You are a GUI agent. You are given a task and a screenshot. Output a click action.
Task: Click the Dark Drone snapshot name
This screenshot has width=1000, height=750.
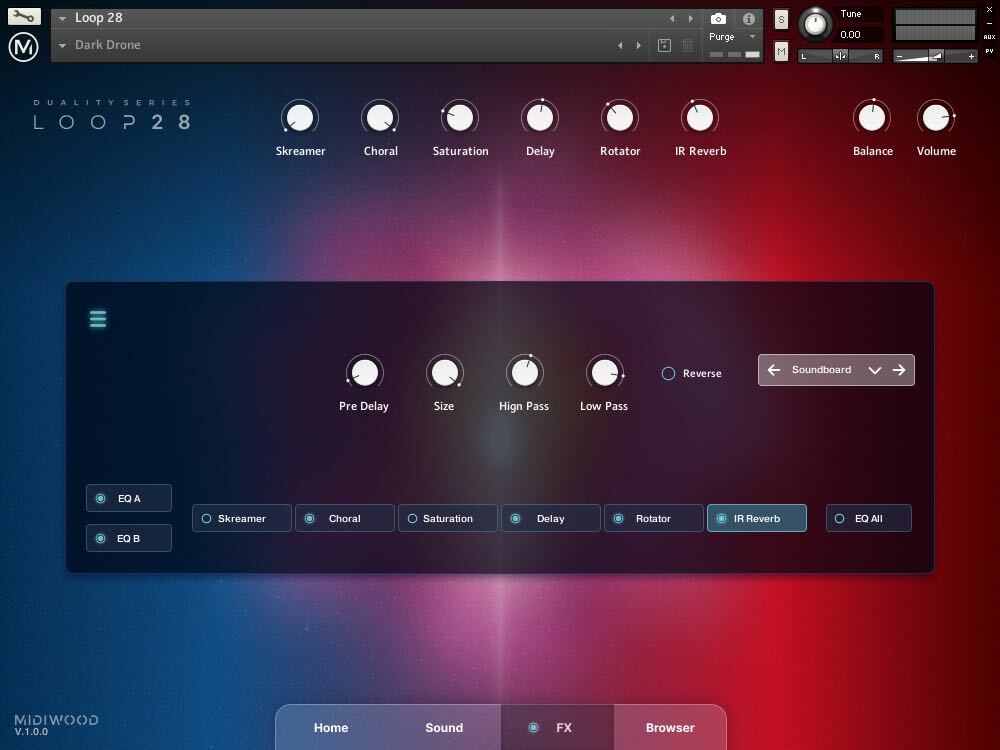tap(108, 45)
